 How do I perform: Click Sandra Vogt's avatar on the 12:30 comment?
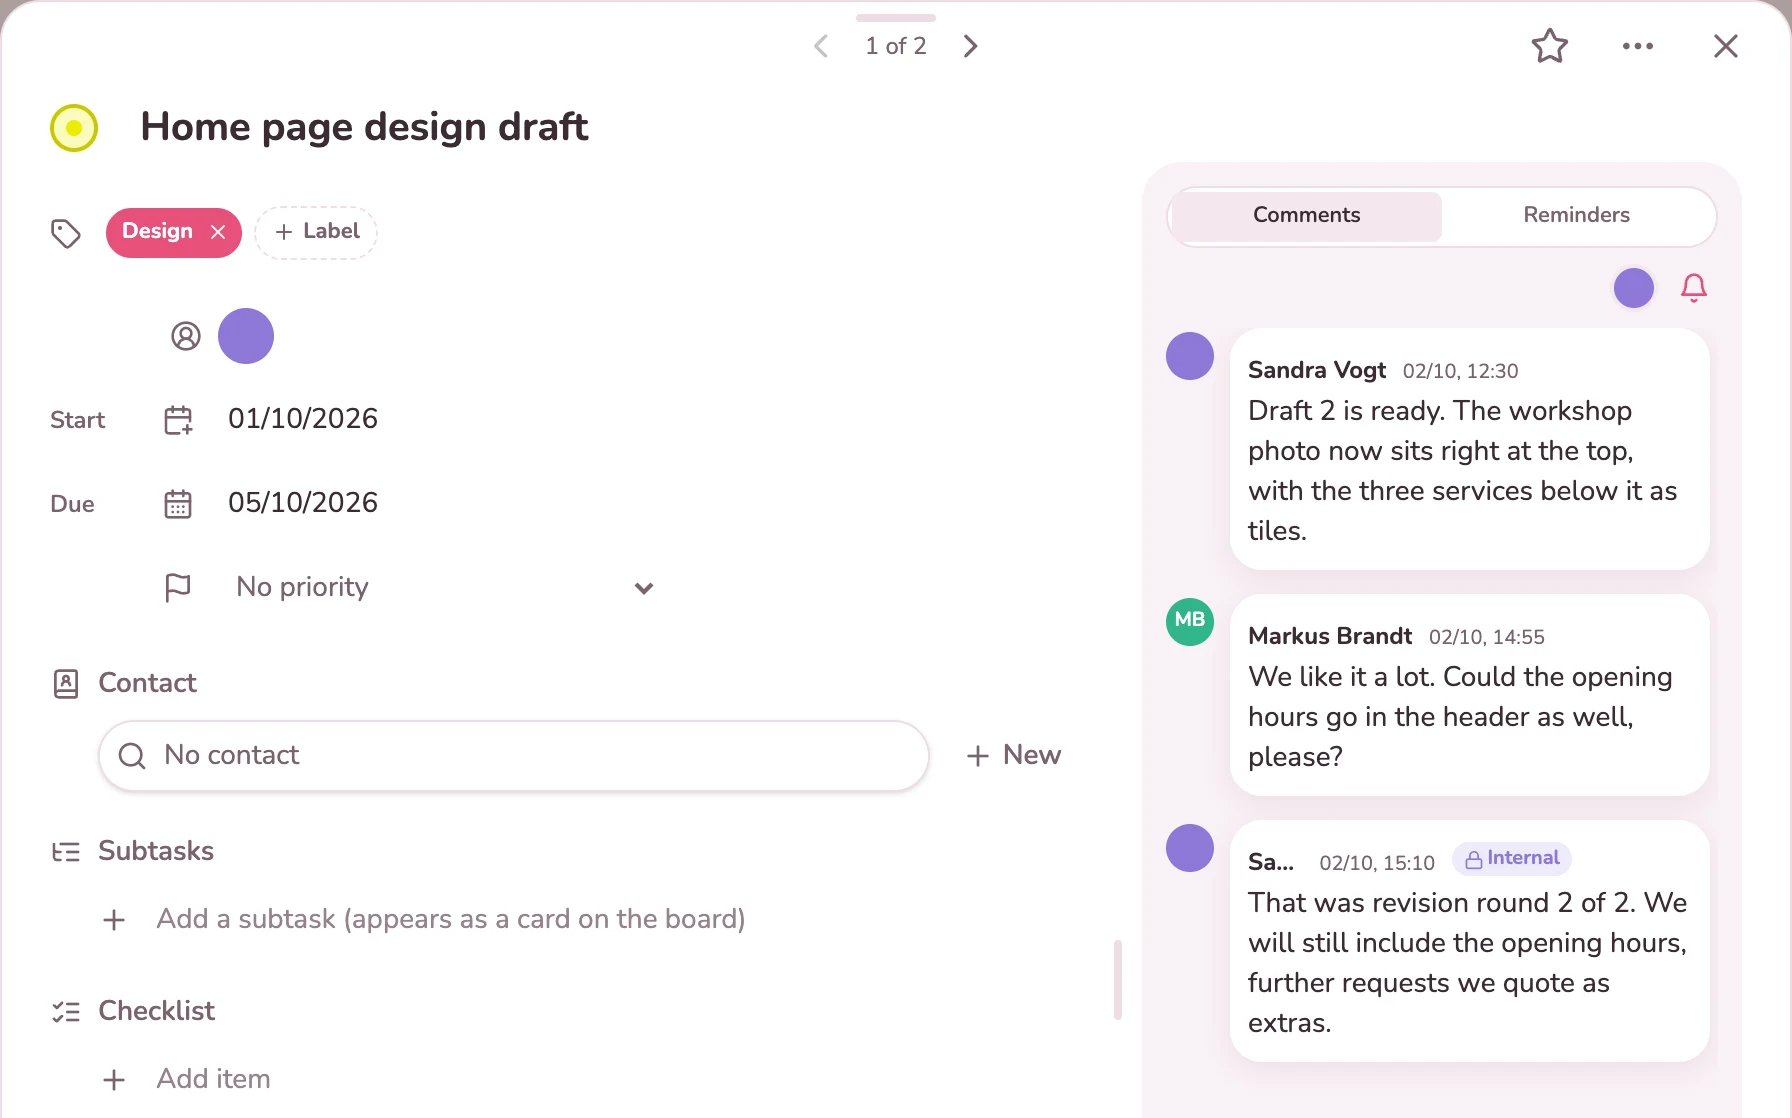pyautogui.click(x=1190, y=356)
